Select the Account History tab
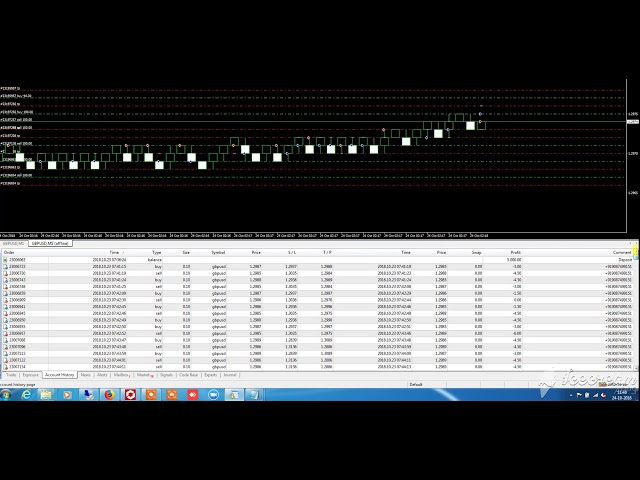This screenshot has height=480, width=640. pyautogui.click(x=60, y=375)
